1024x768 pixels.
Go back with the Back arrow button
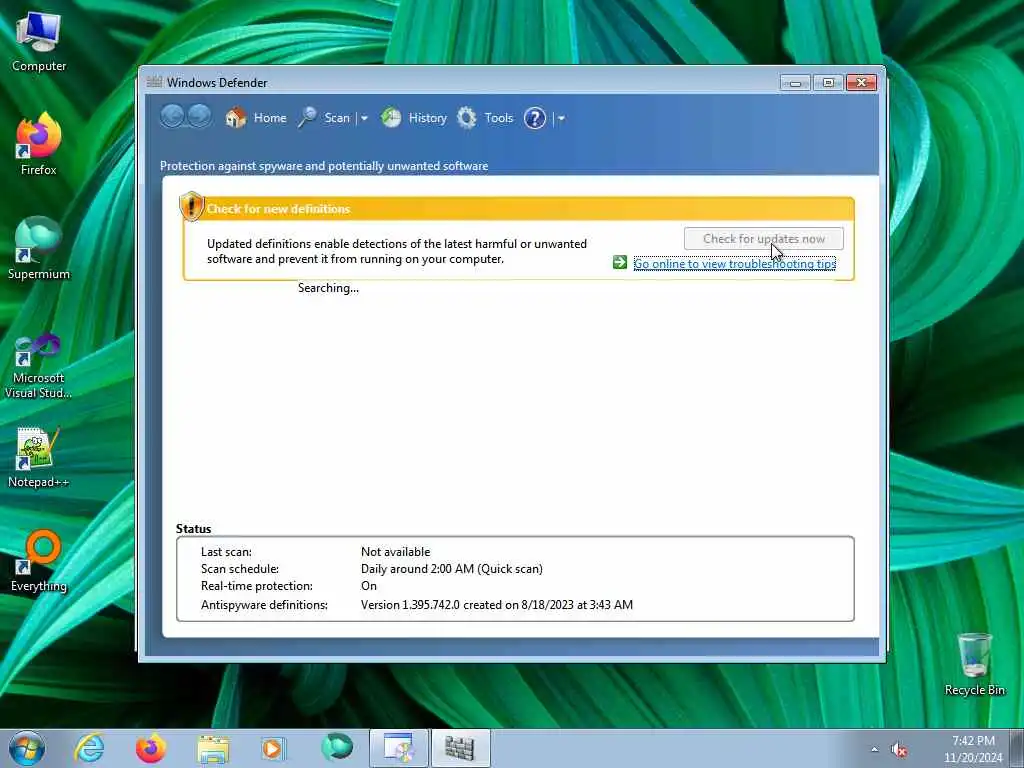coord(172,117)
